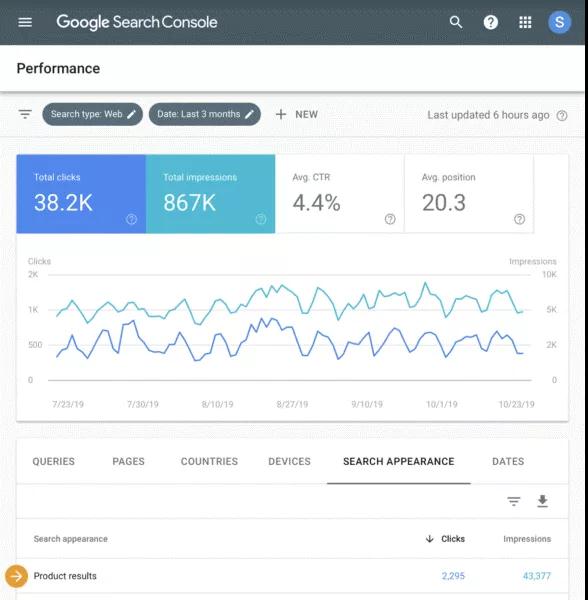Click the download export icon

tap(542, 501)
